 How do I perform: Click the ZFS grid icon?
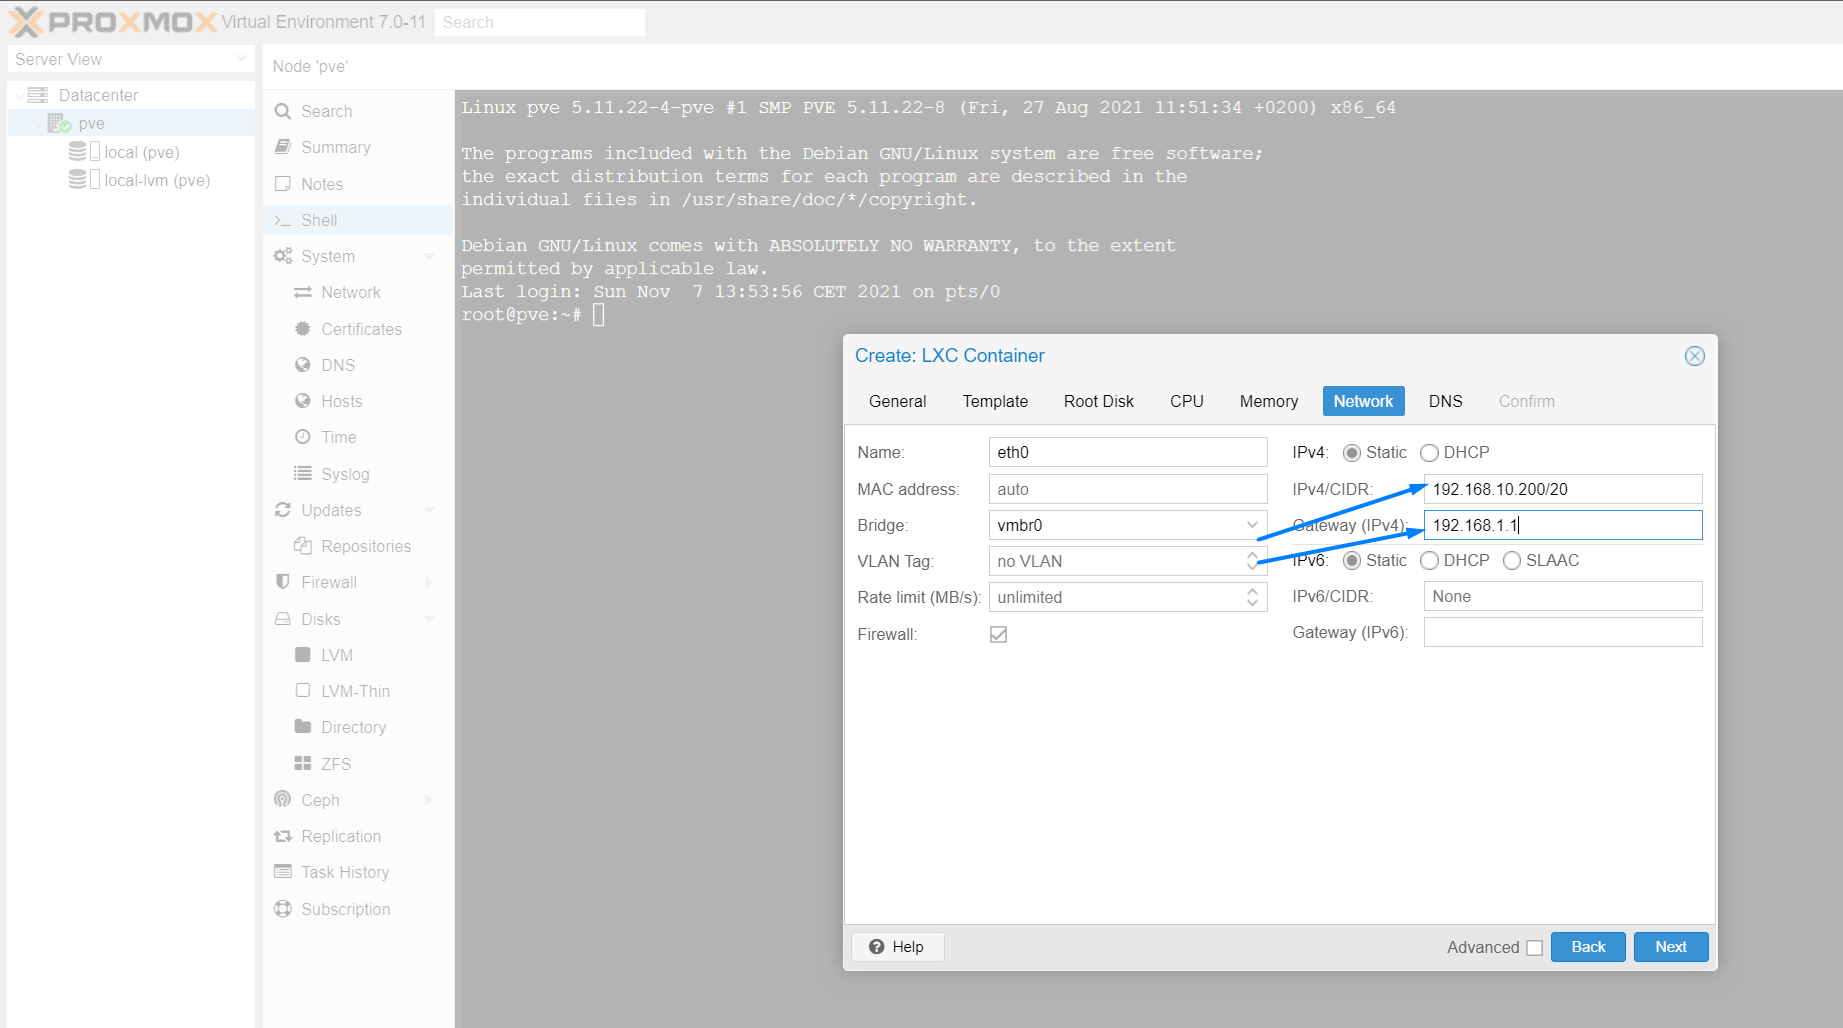click(x=303, y=763)
